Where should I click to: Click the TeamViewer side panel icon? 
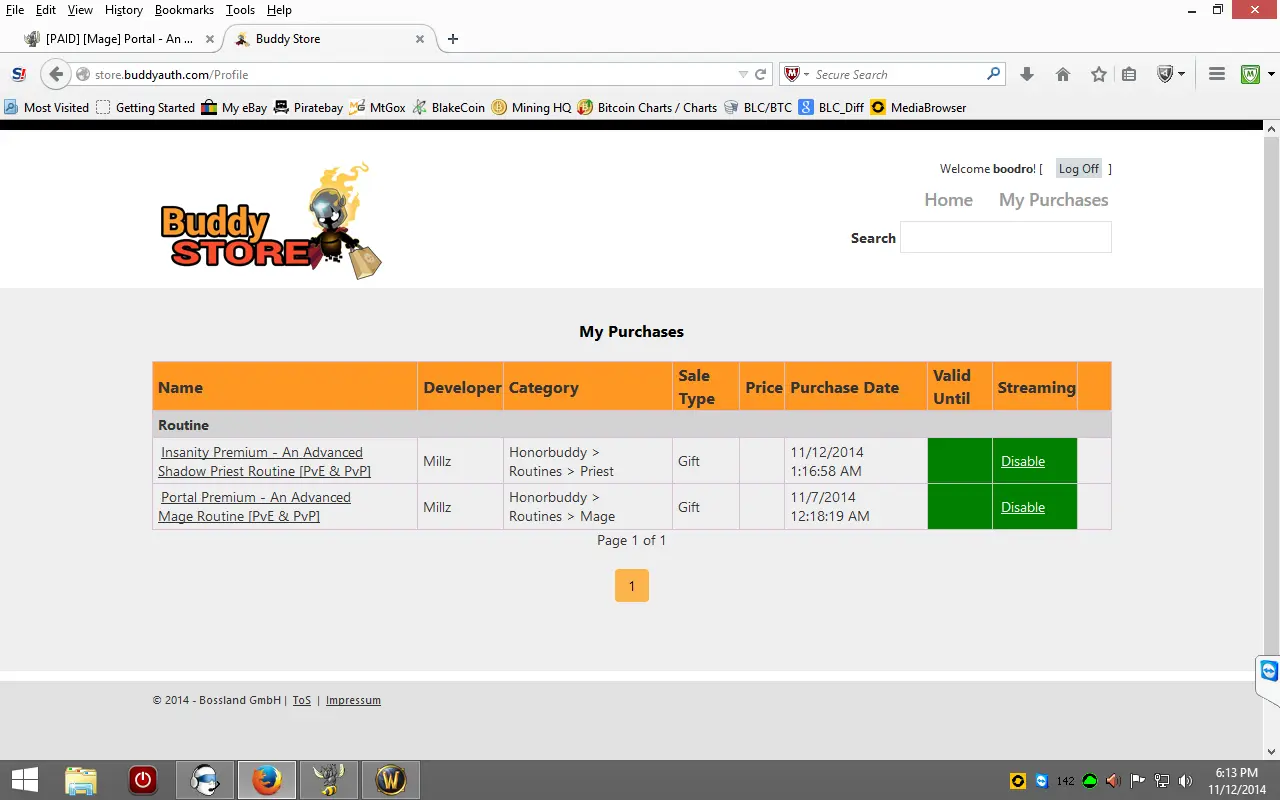(x=1269, y=670)
